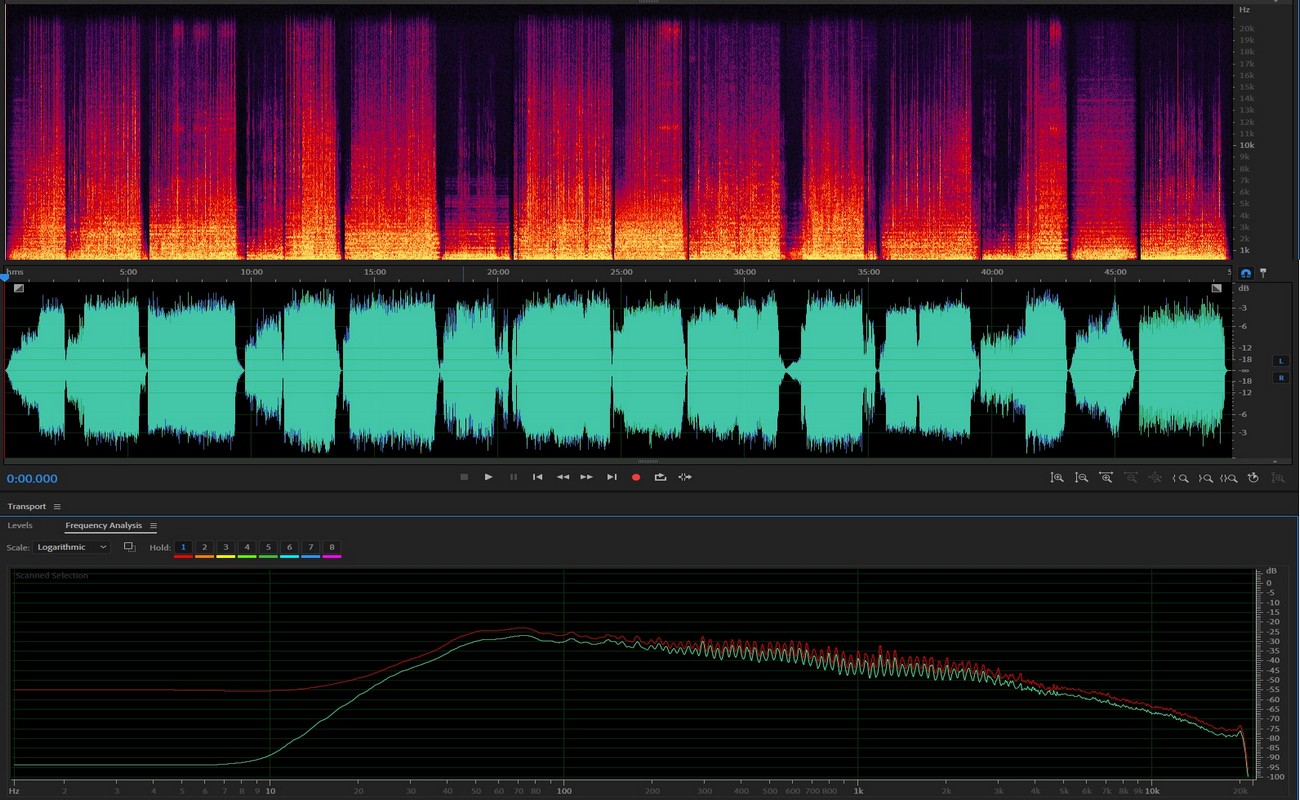1300x800 pixels.
Task: Switch to the Levels tab
Action: pos(20,526)
